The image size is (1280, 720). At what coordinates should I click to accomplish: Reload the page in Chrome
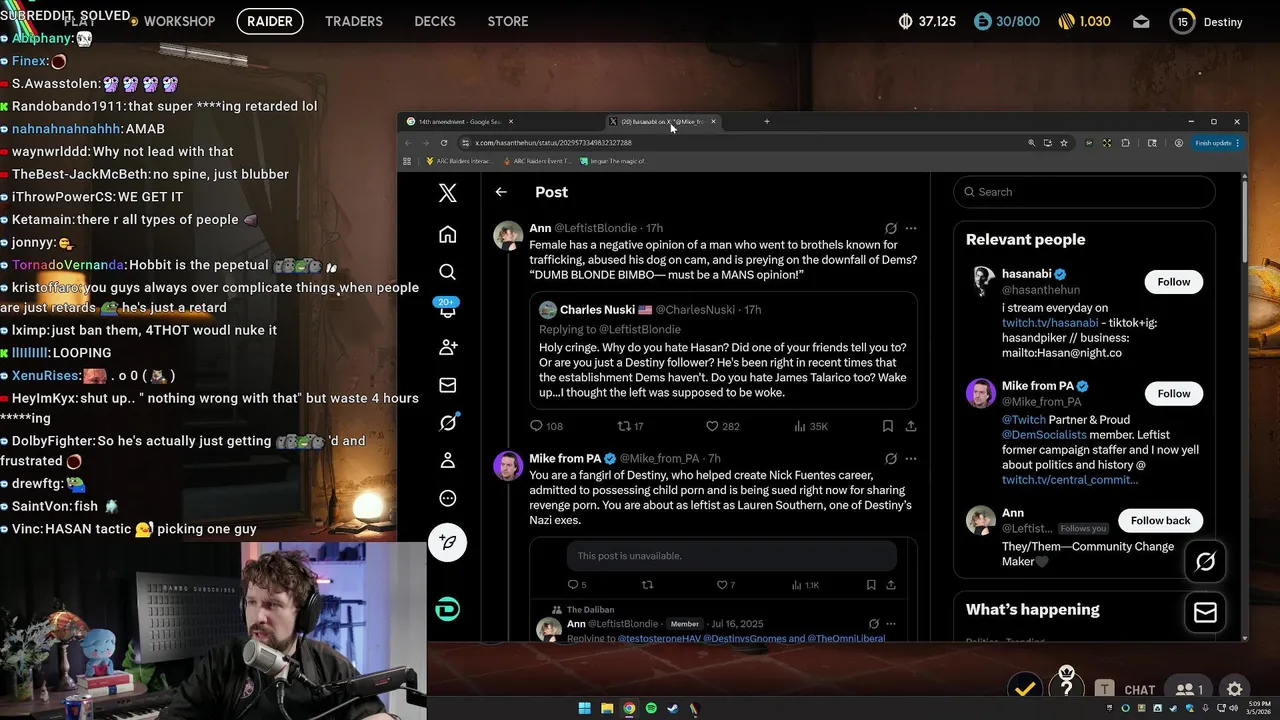point(444,143)
